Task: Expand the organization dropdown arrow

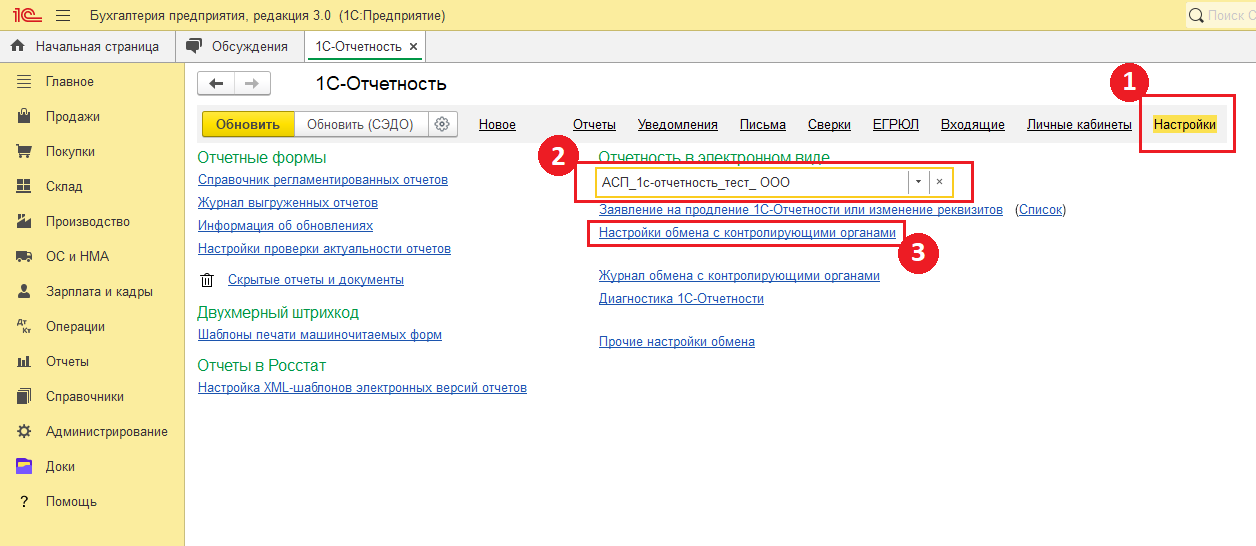Action: 918,182
